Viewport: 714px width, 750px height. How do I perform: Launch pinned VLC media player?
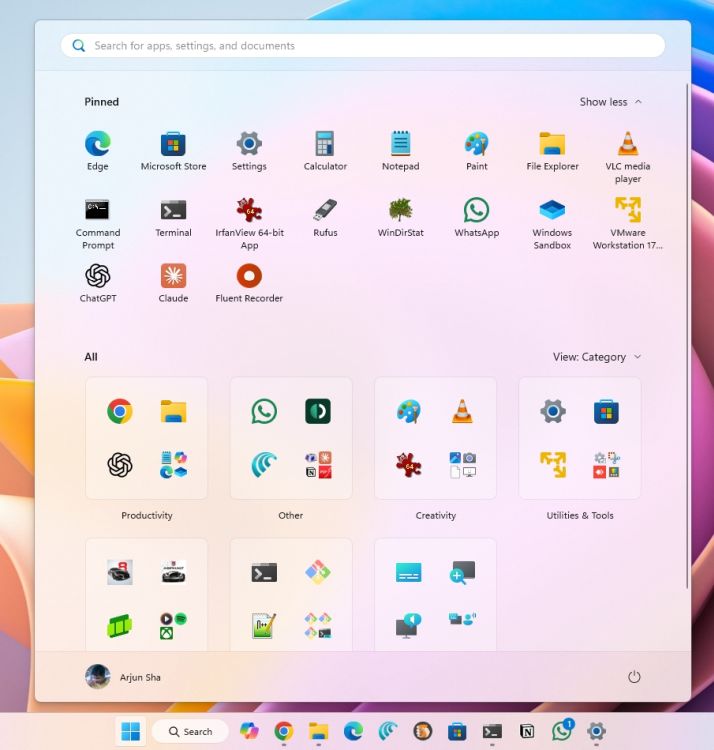coord(628,156)
